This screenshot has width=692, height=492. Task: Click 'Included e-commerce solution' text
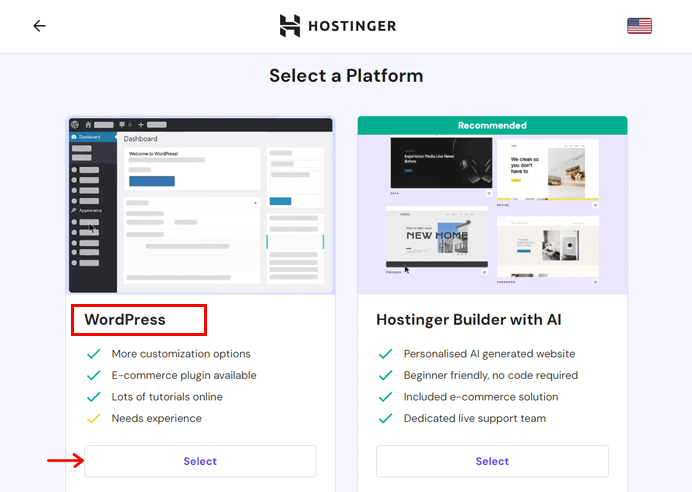pos(481,397)
